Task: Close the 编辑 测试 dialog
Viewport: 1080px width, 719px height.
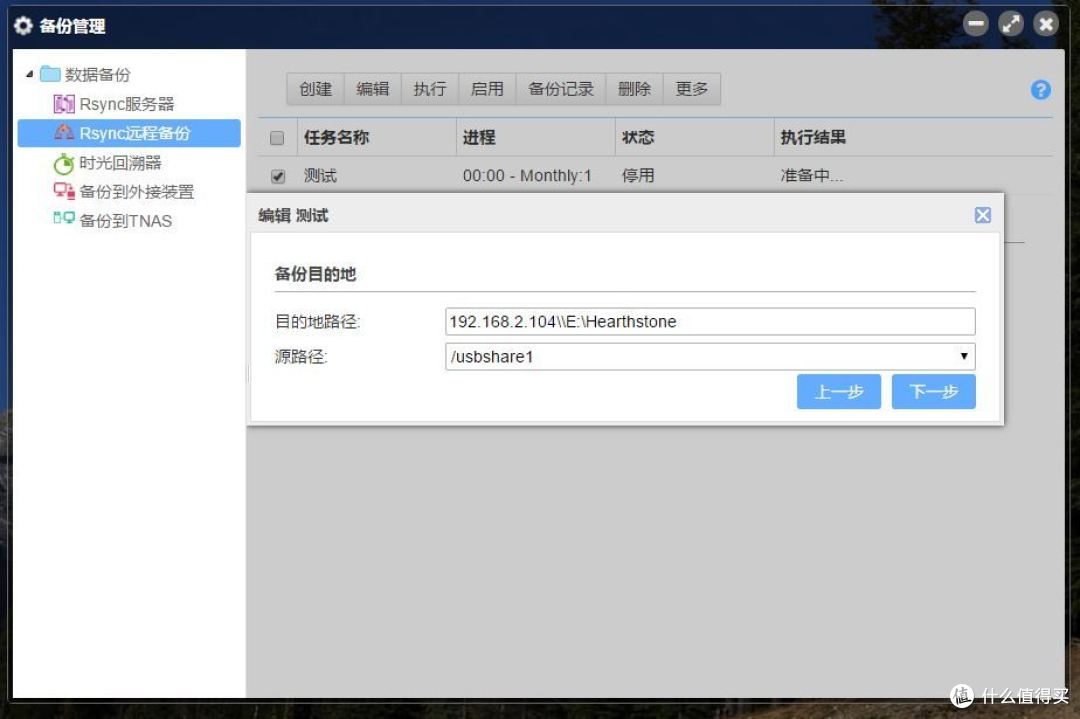Action: (983, 216)
